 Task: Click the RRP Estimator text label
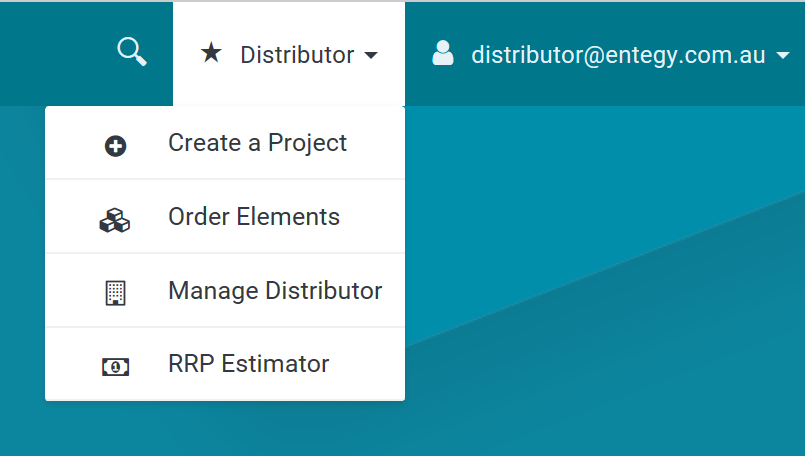click(x=248, y=364)
